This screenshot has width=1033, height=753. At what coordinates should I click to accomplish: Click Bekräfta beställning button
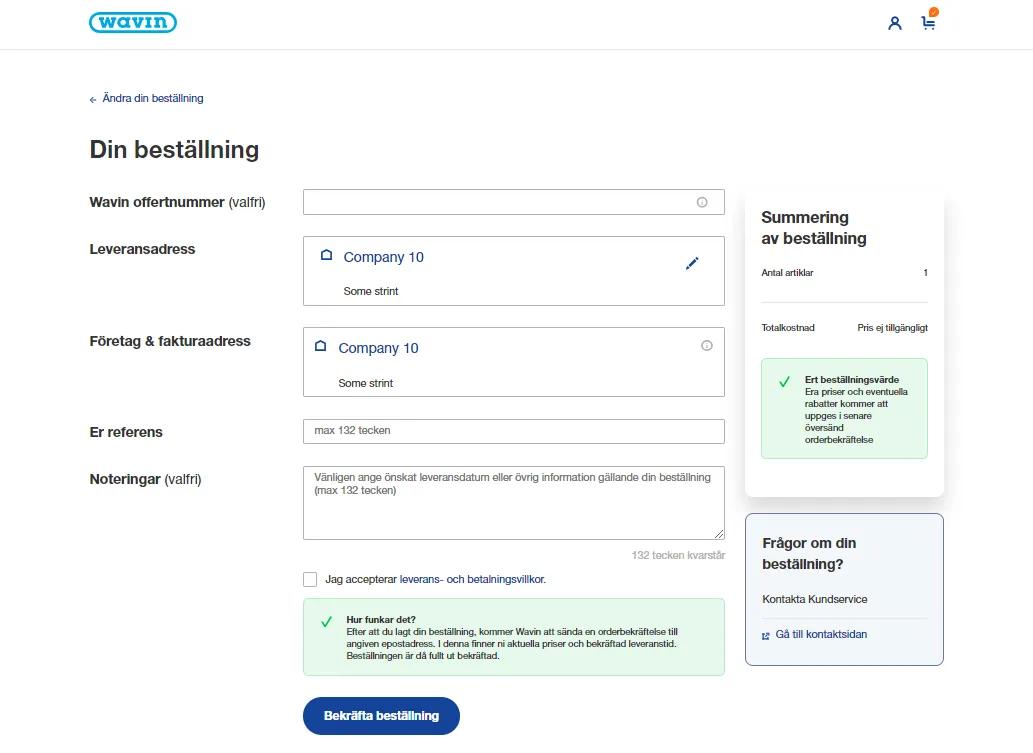381,715
